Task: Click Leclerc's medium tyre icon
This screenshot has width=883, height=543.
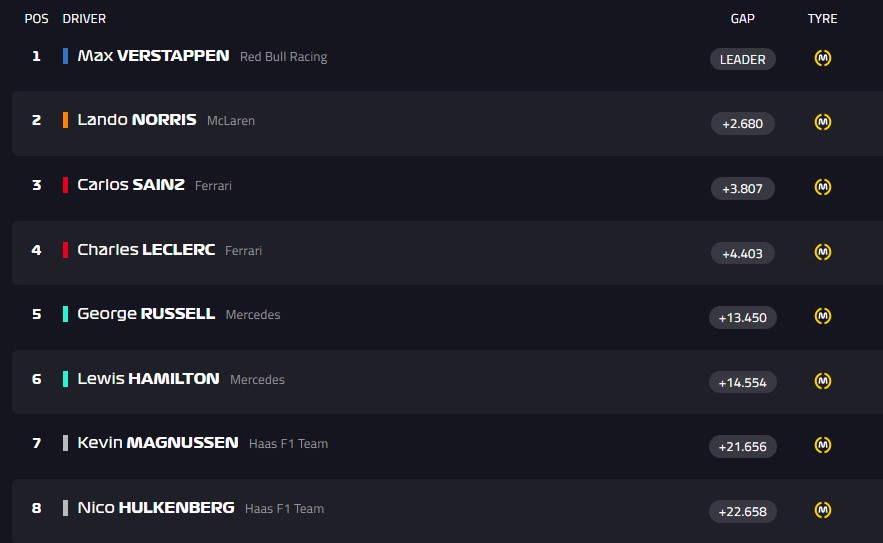Action: coord(823,252)
